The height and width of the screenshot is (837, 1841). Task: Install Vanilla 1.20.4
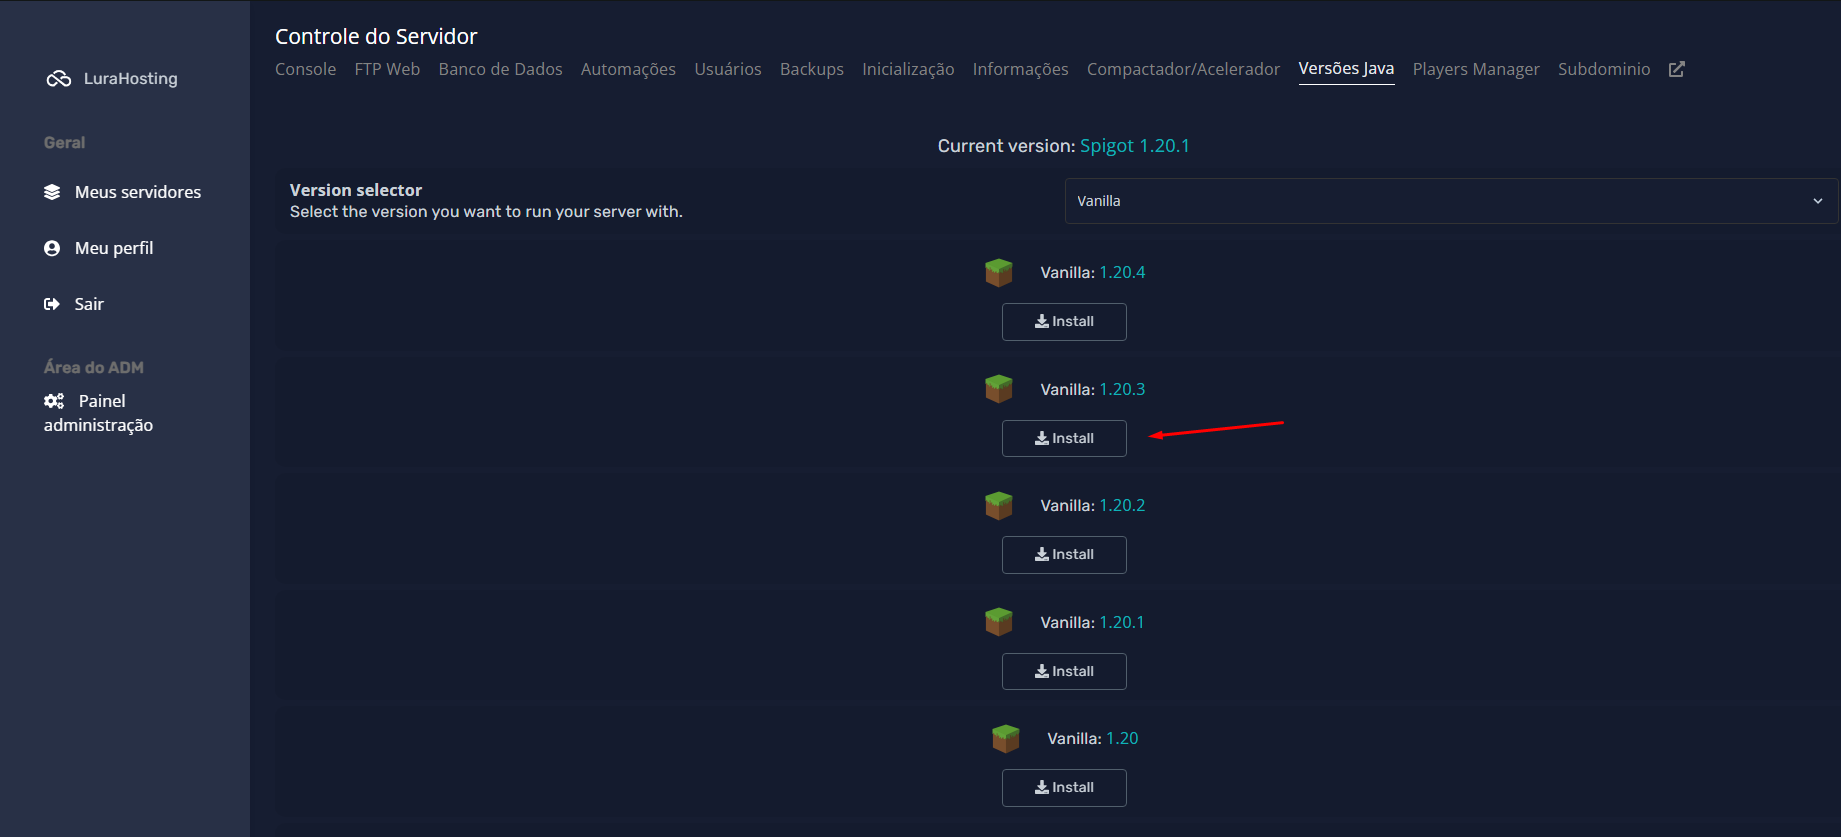(1064, 322)
